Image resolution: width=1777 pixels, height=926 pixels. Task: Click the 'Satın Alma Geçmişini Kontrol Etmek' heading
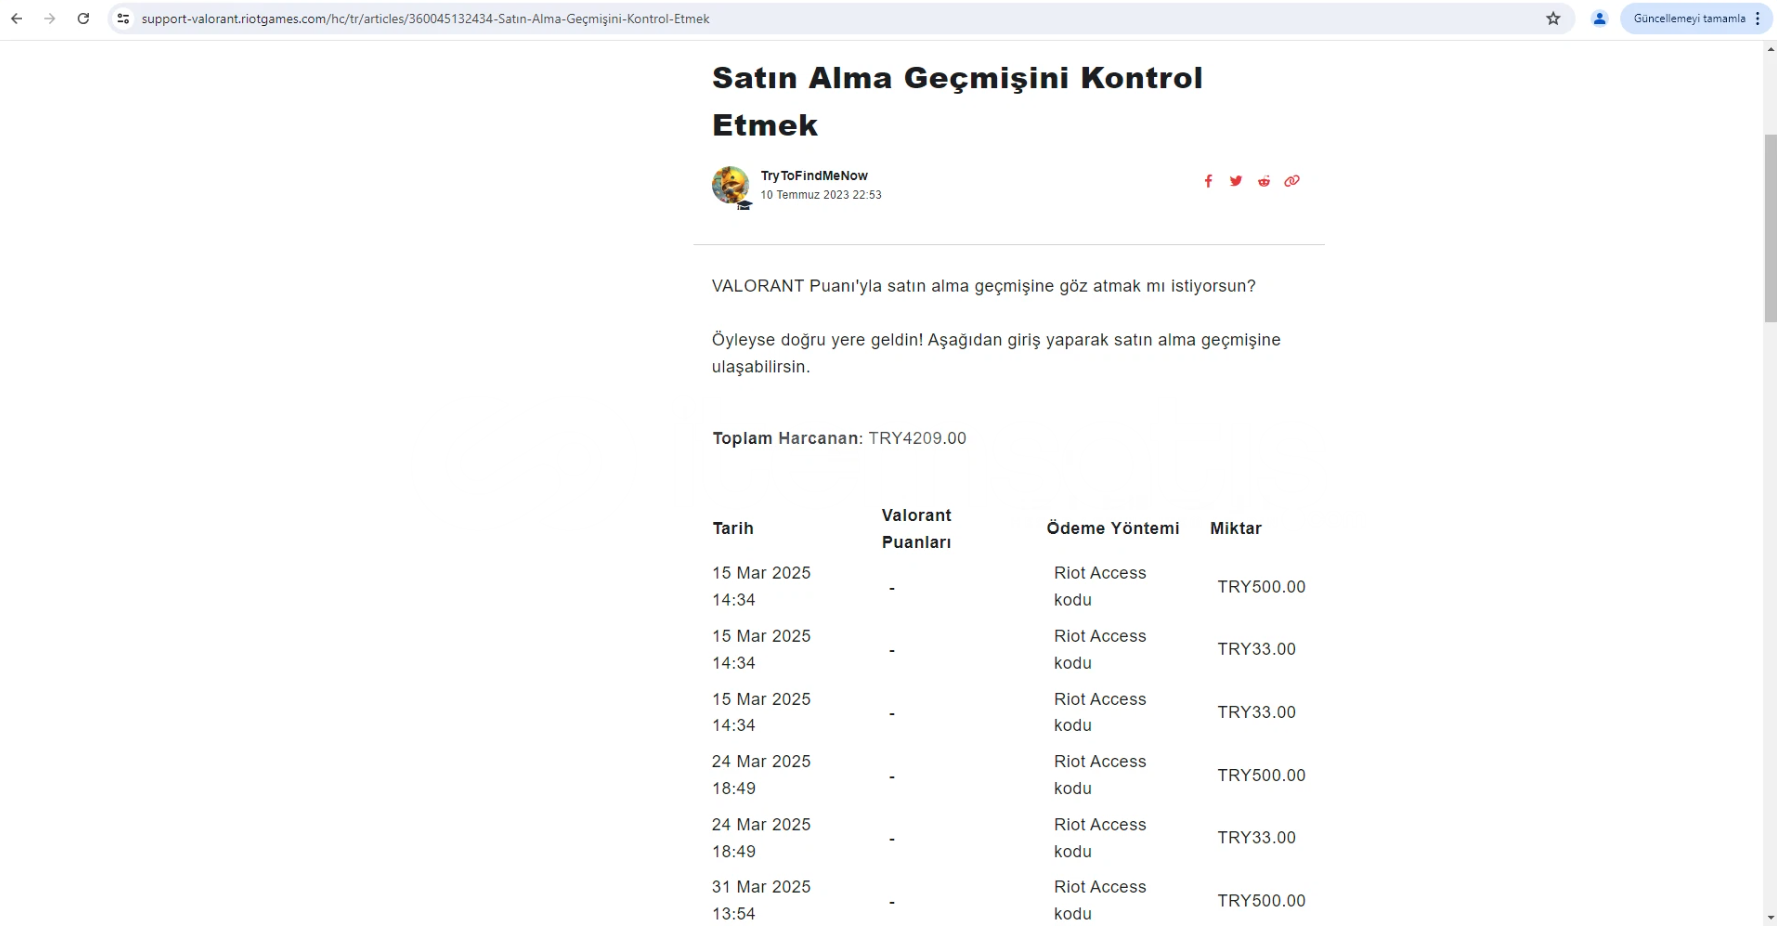pos(957,101)
